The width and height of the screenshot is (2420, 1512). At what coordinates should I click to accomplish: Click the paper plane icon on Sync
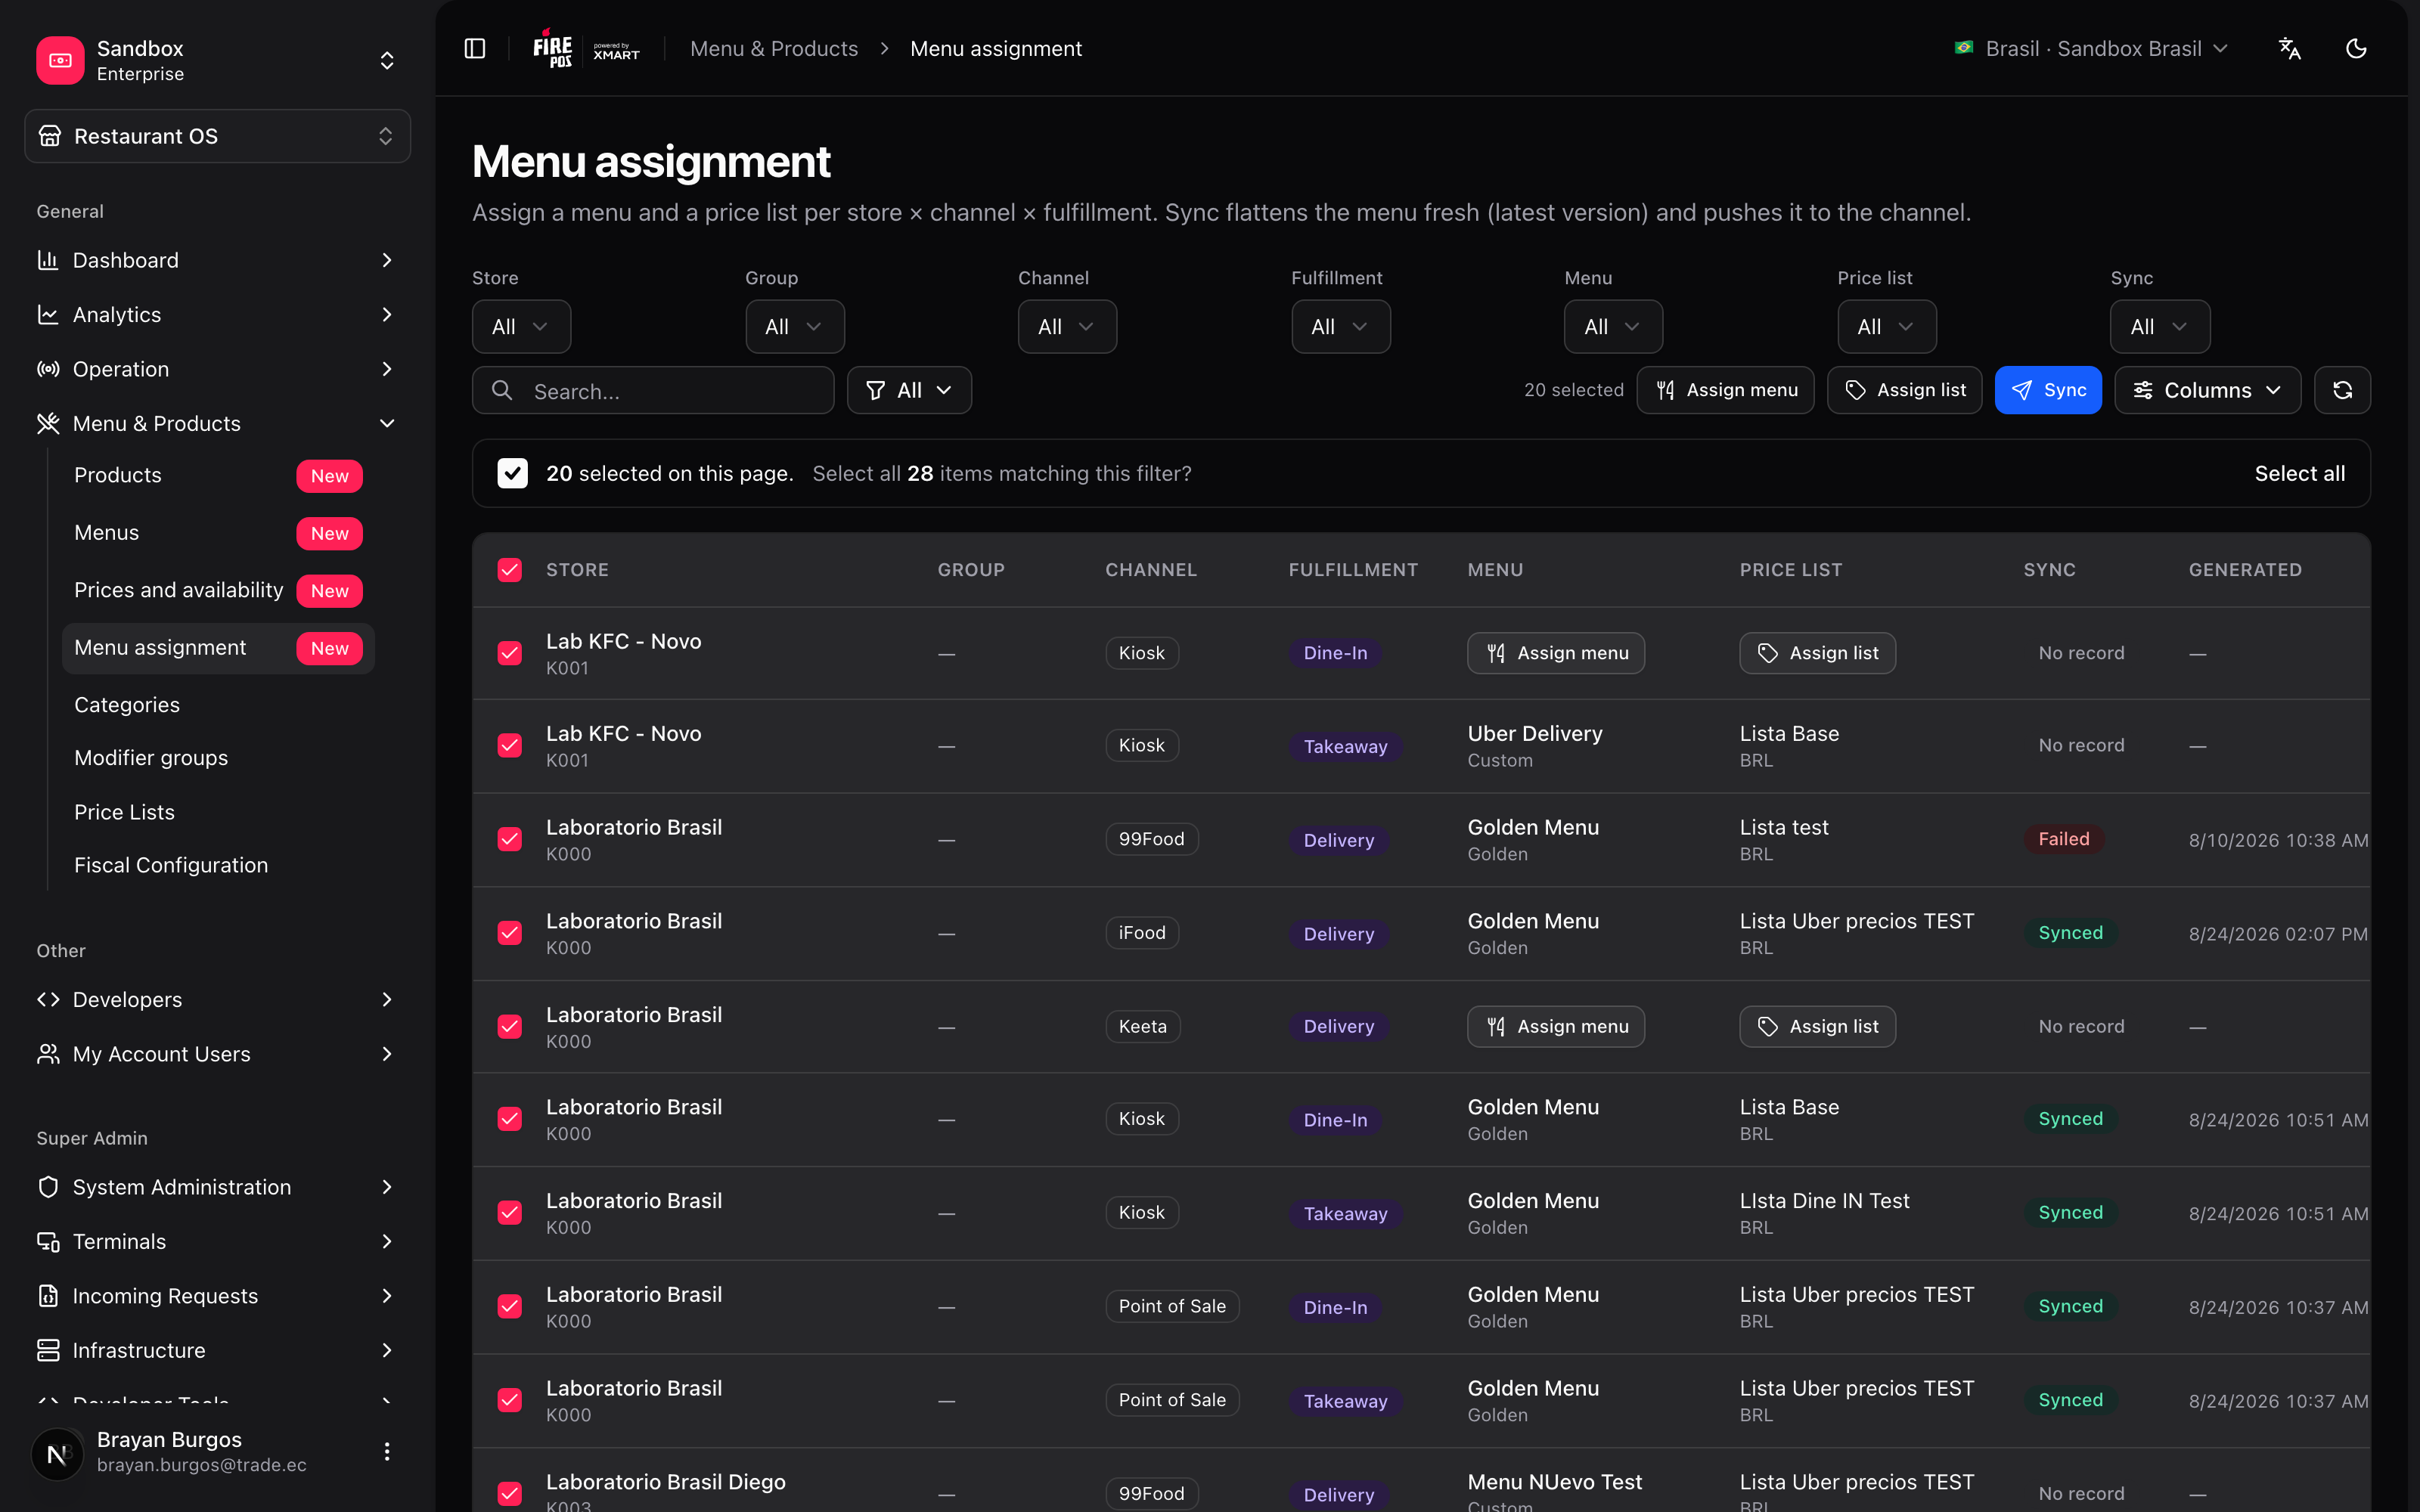pos(2022,390)
